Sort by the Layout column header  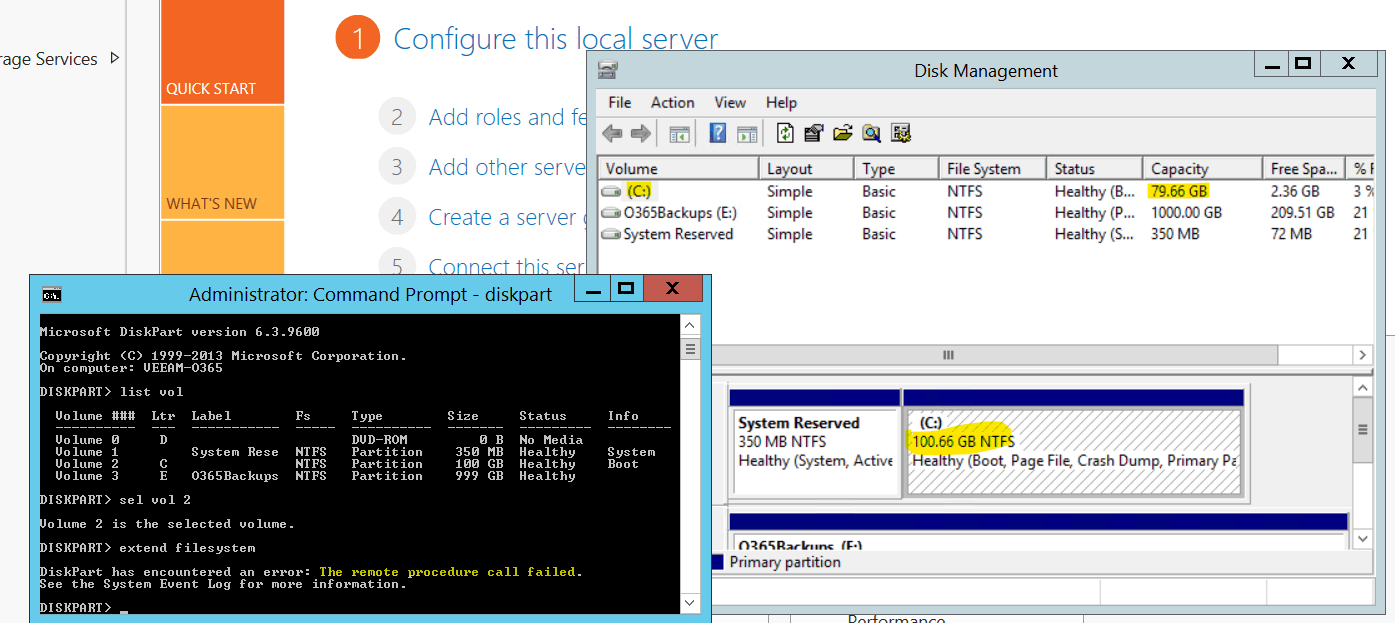click(x=806, y=168)
